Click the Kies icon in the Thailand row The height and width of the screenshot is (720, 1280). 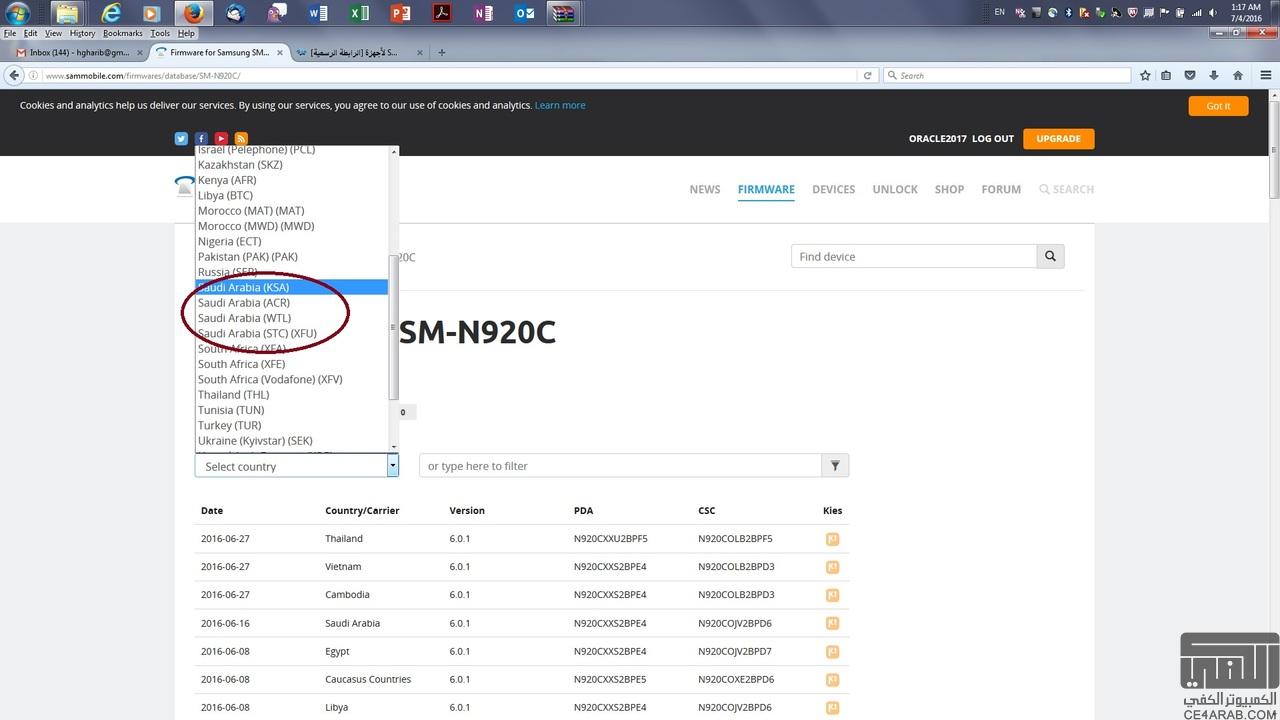coord(832,538)
